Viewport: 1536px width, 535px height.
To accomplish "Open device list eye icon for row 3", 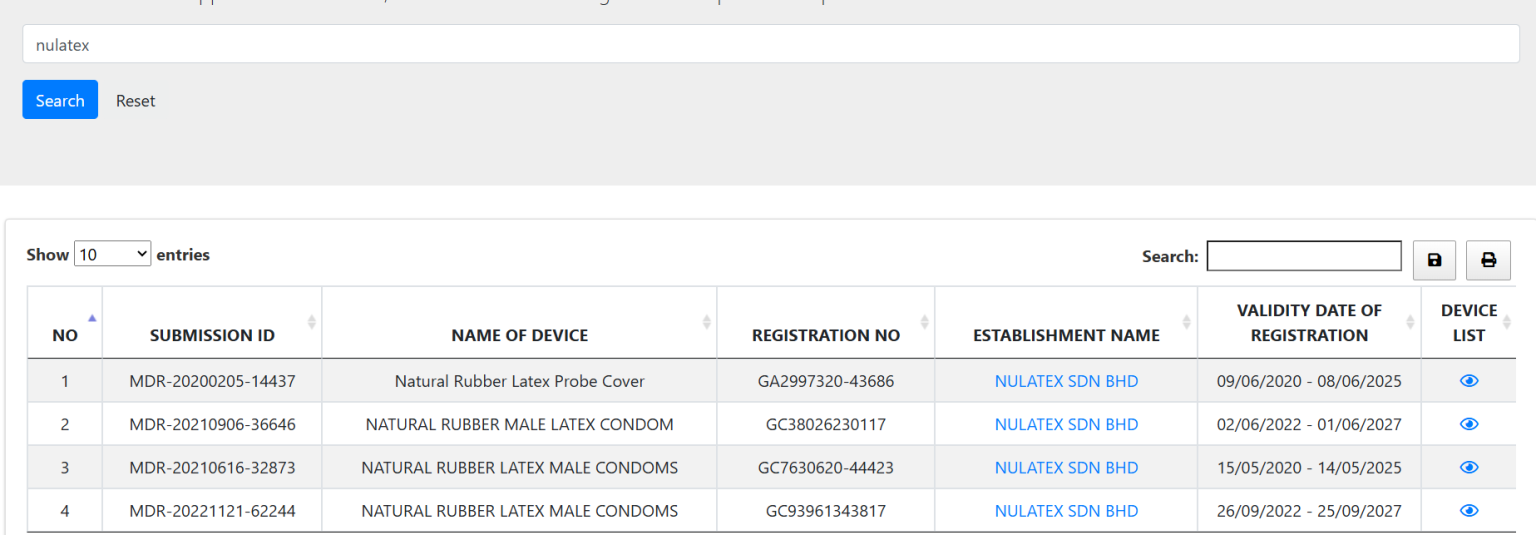I will click(x=1468, y=467).
